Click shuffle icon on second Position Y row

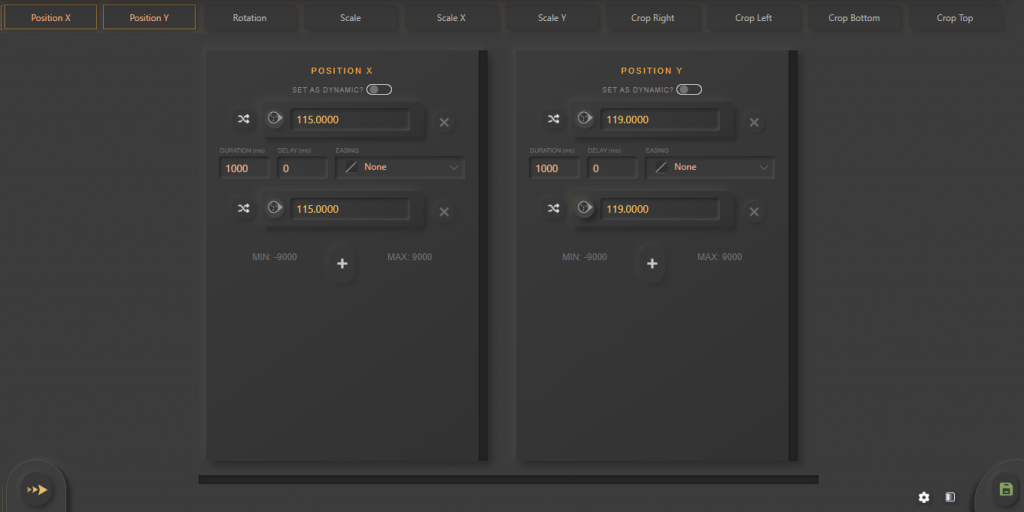coord(553,210)
